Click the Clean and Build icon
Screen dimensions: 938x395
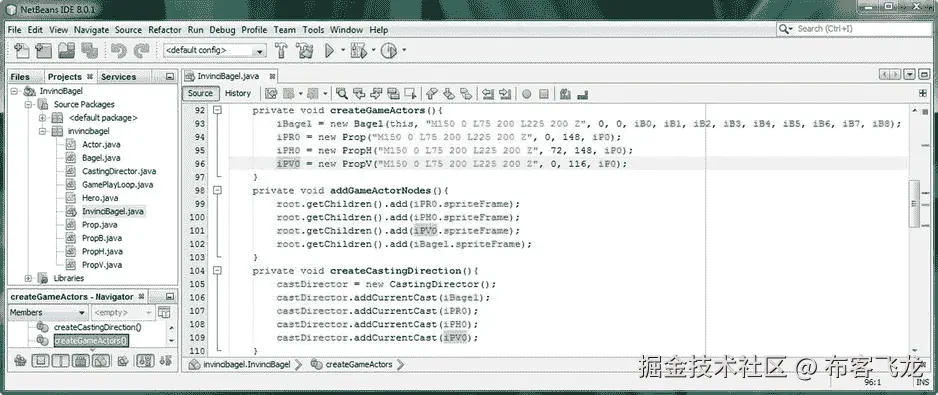pyautogui.click(x=304, y=51)
